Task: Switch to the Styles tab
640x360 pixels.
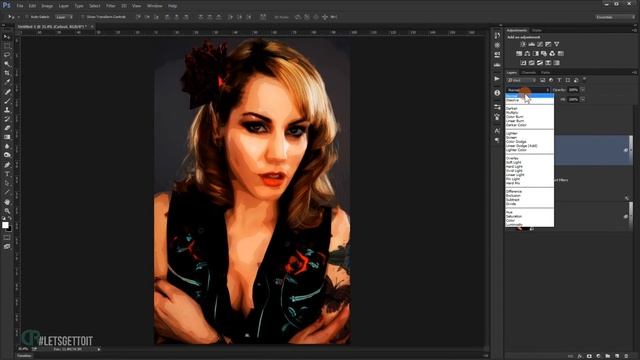Action: coord(536,31)
